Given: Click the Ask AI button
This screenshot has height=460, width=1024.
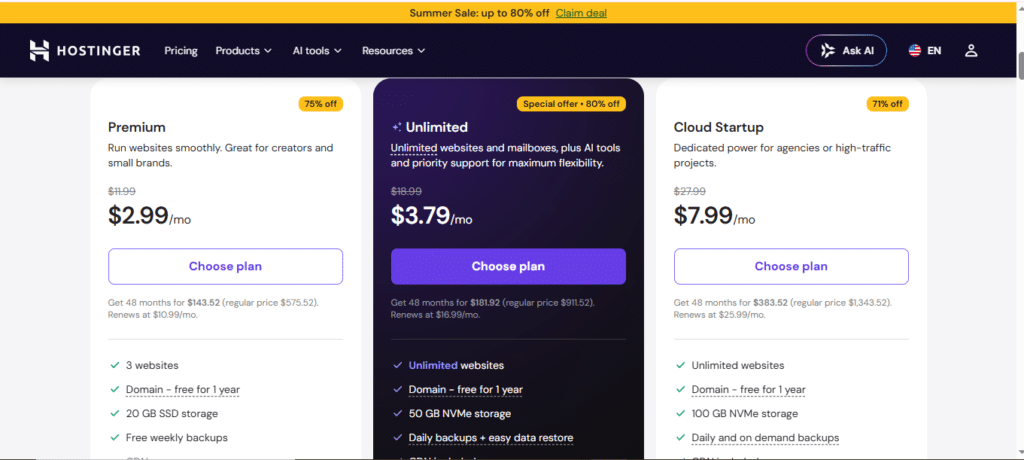Looking at the screenshot, I should 846,50.
